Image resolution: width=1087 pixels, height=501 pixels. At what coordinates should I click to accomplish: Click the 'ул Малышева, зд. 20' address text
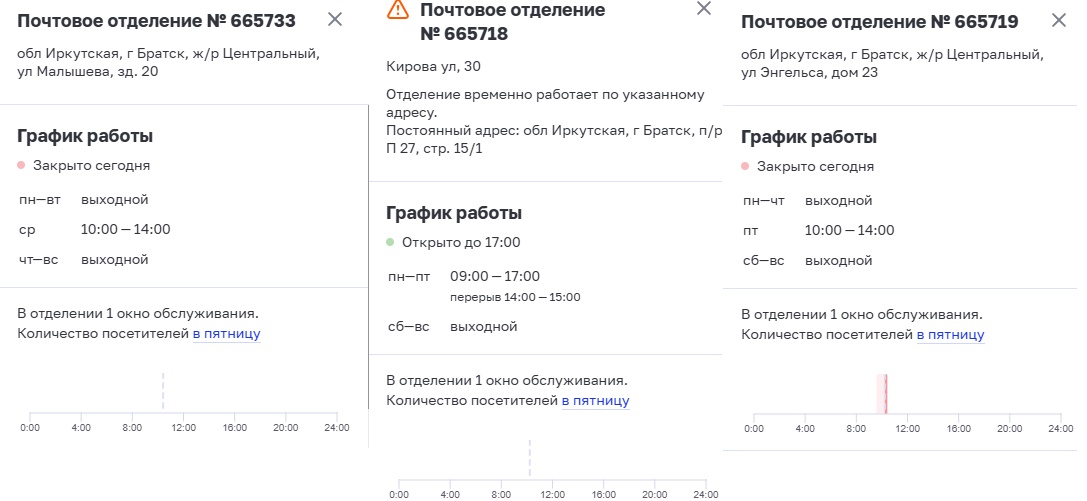(x=87, y=71)
